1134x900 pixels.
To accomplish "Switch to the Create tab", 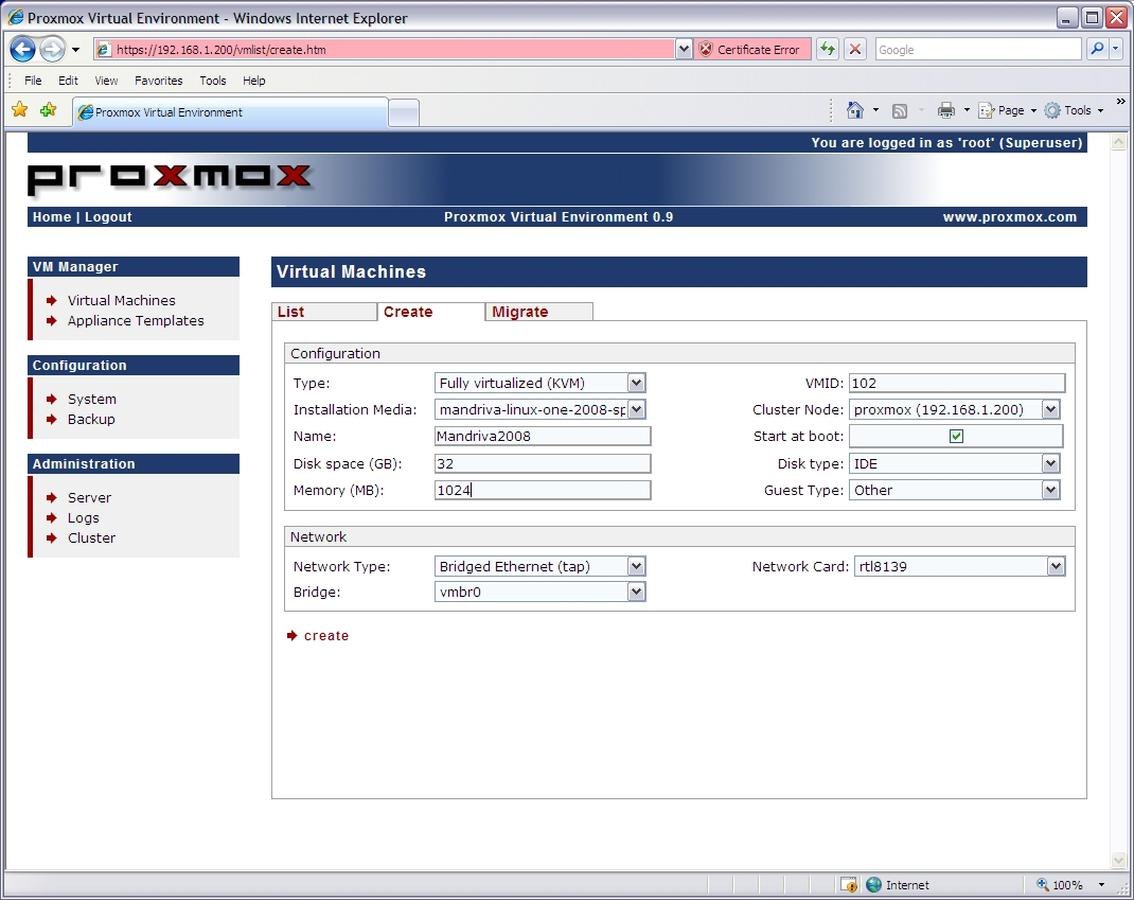I will coord(430,312).
